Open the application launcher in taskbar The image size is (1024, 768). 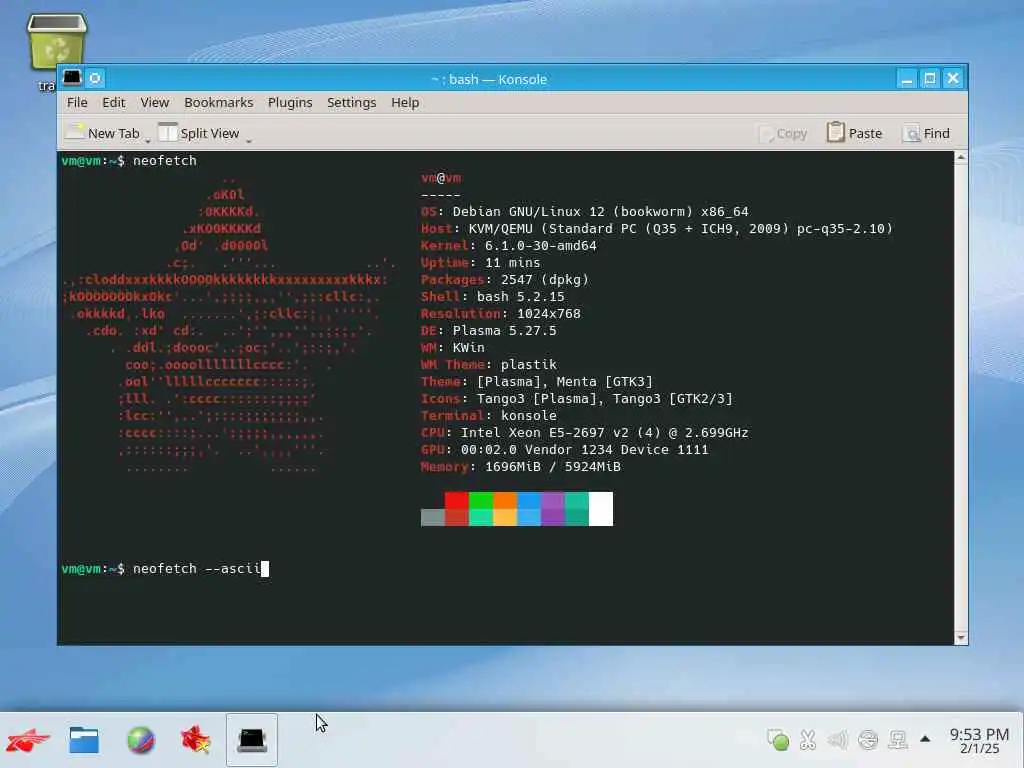(x=27, y=740)
